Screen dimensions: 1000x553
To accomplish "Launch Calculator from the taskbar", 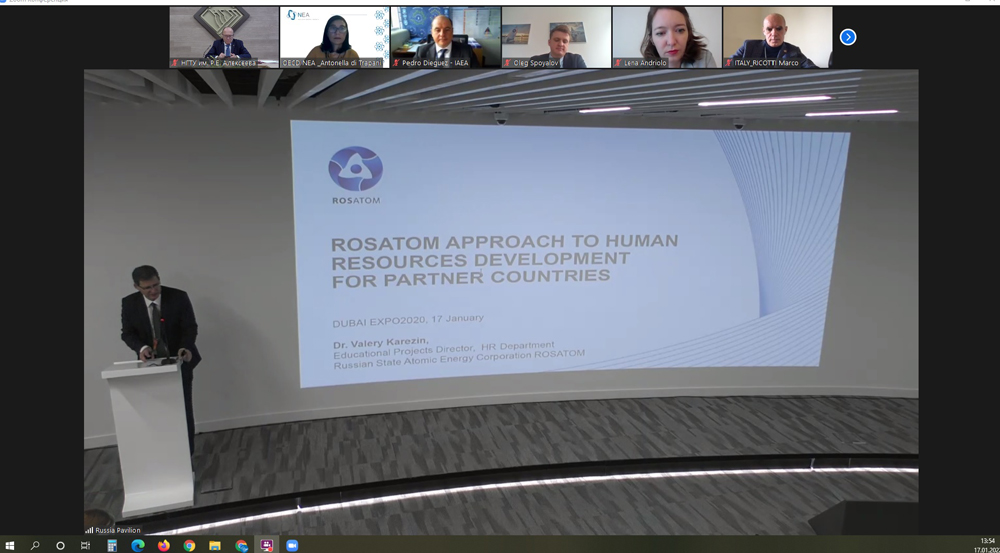I will 112,545.
